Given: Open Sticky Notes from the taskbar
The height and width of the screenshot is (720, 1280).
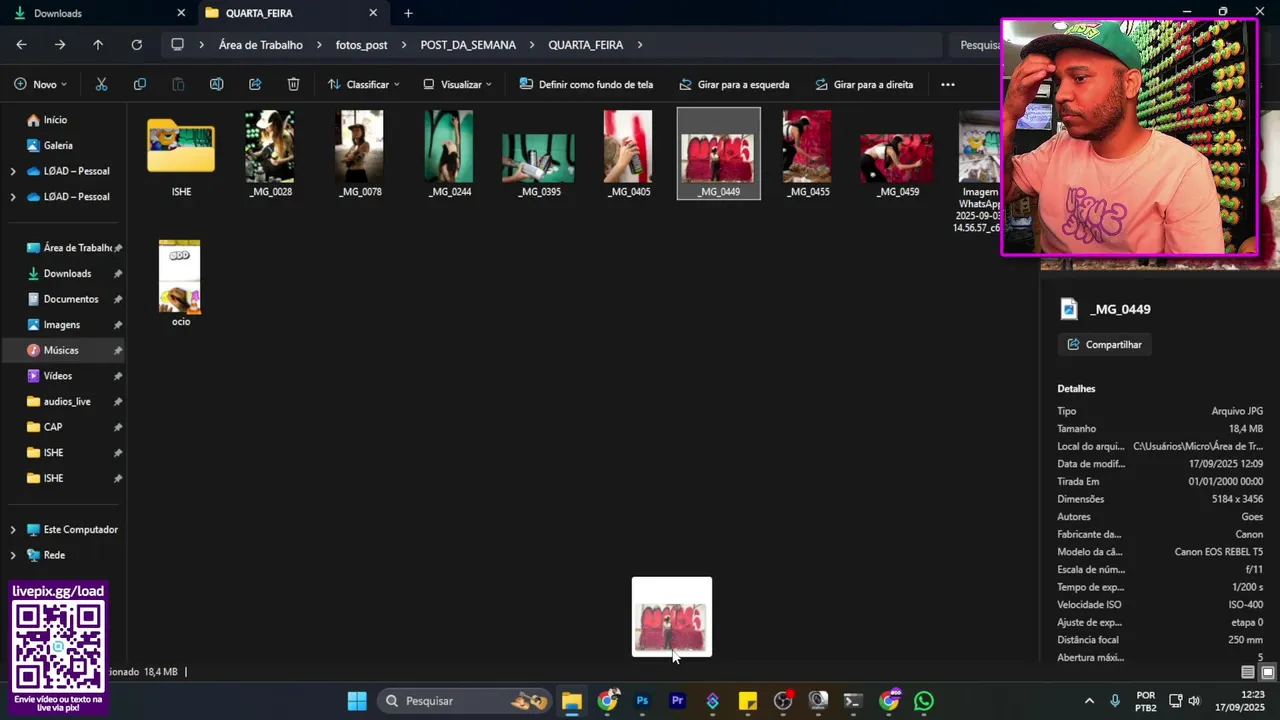Looking at the screenshot, I should pyautogui.click(x=748, y=701).
